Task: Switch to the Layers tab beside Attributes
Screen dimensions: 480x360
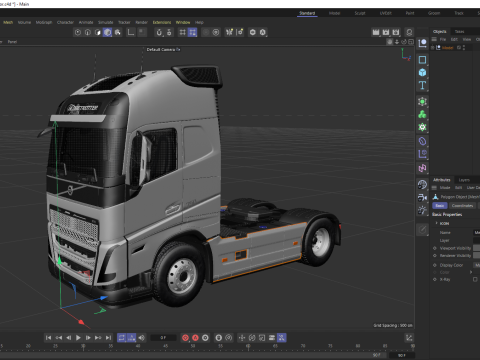Action: coord(464,180)
